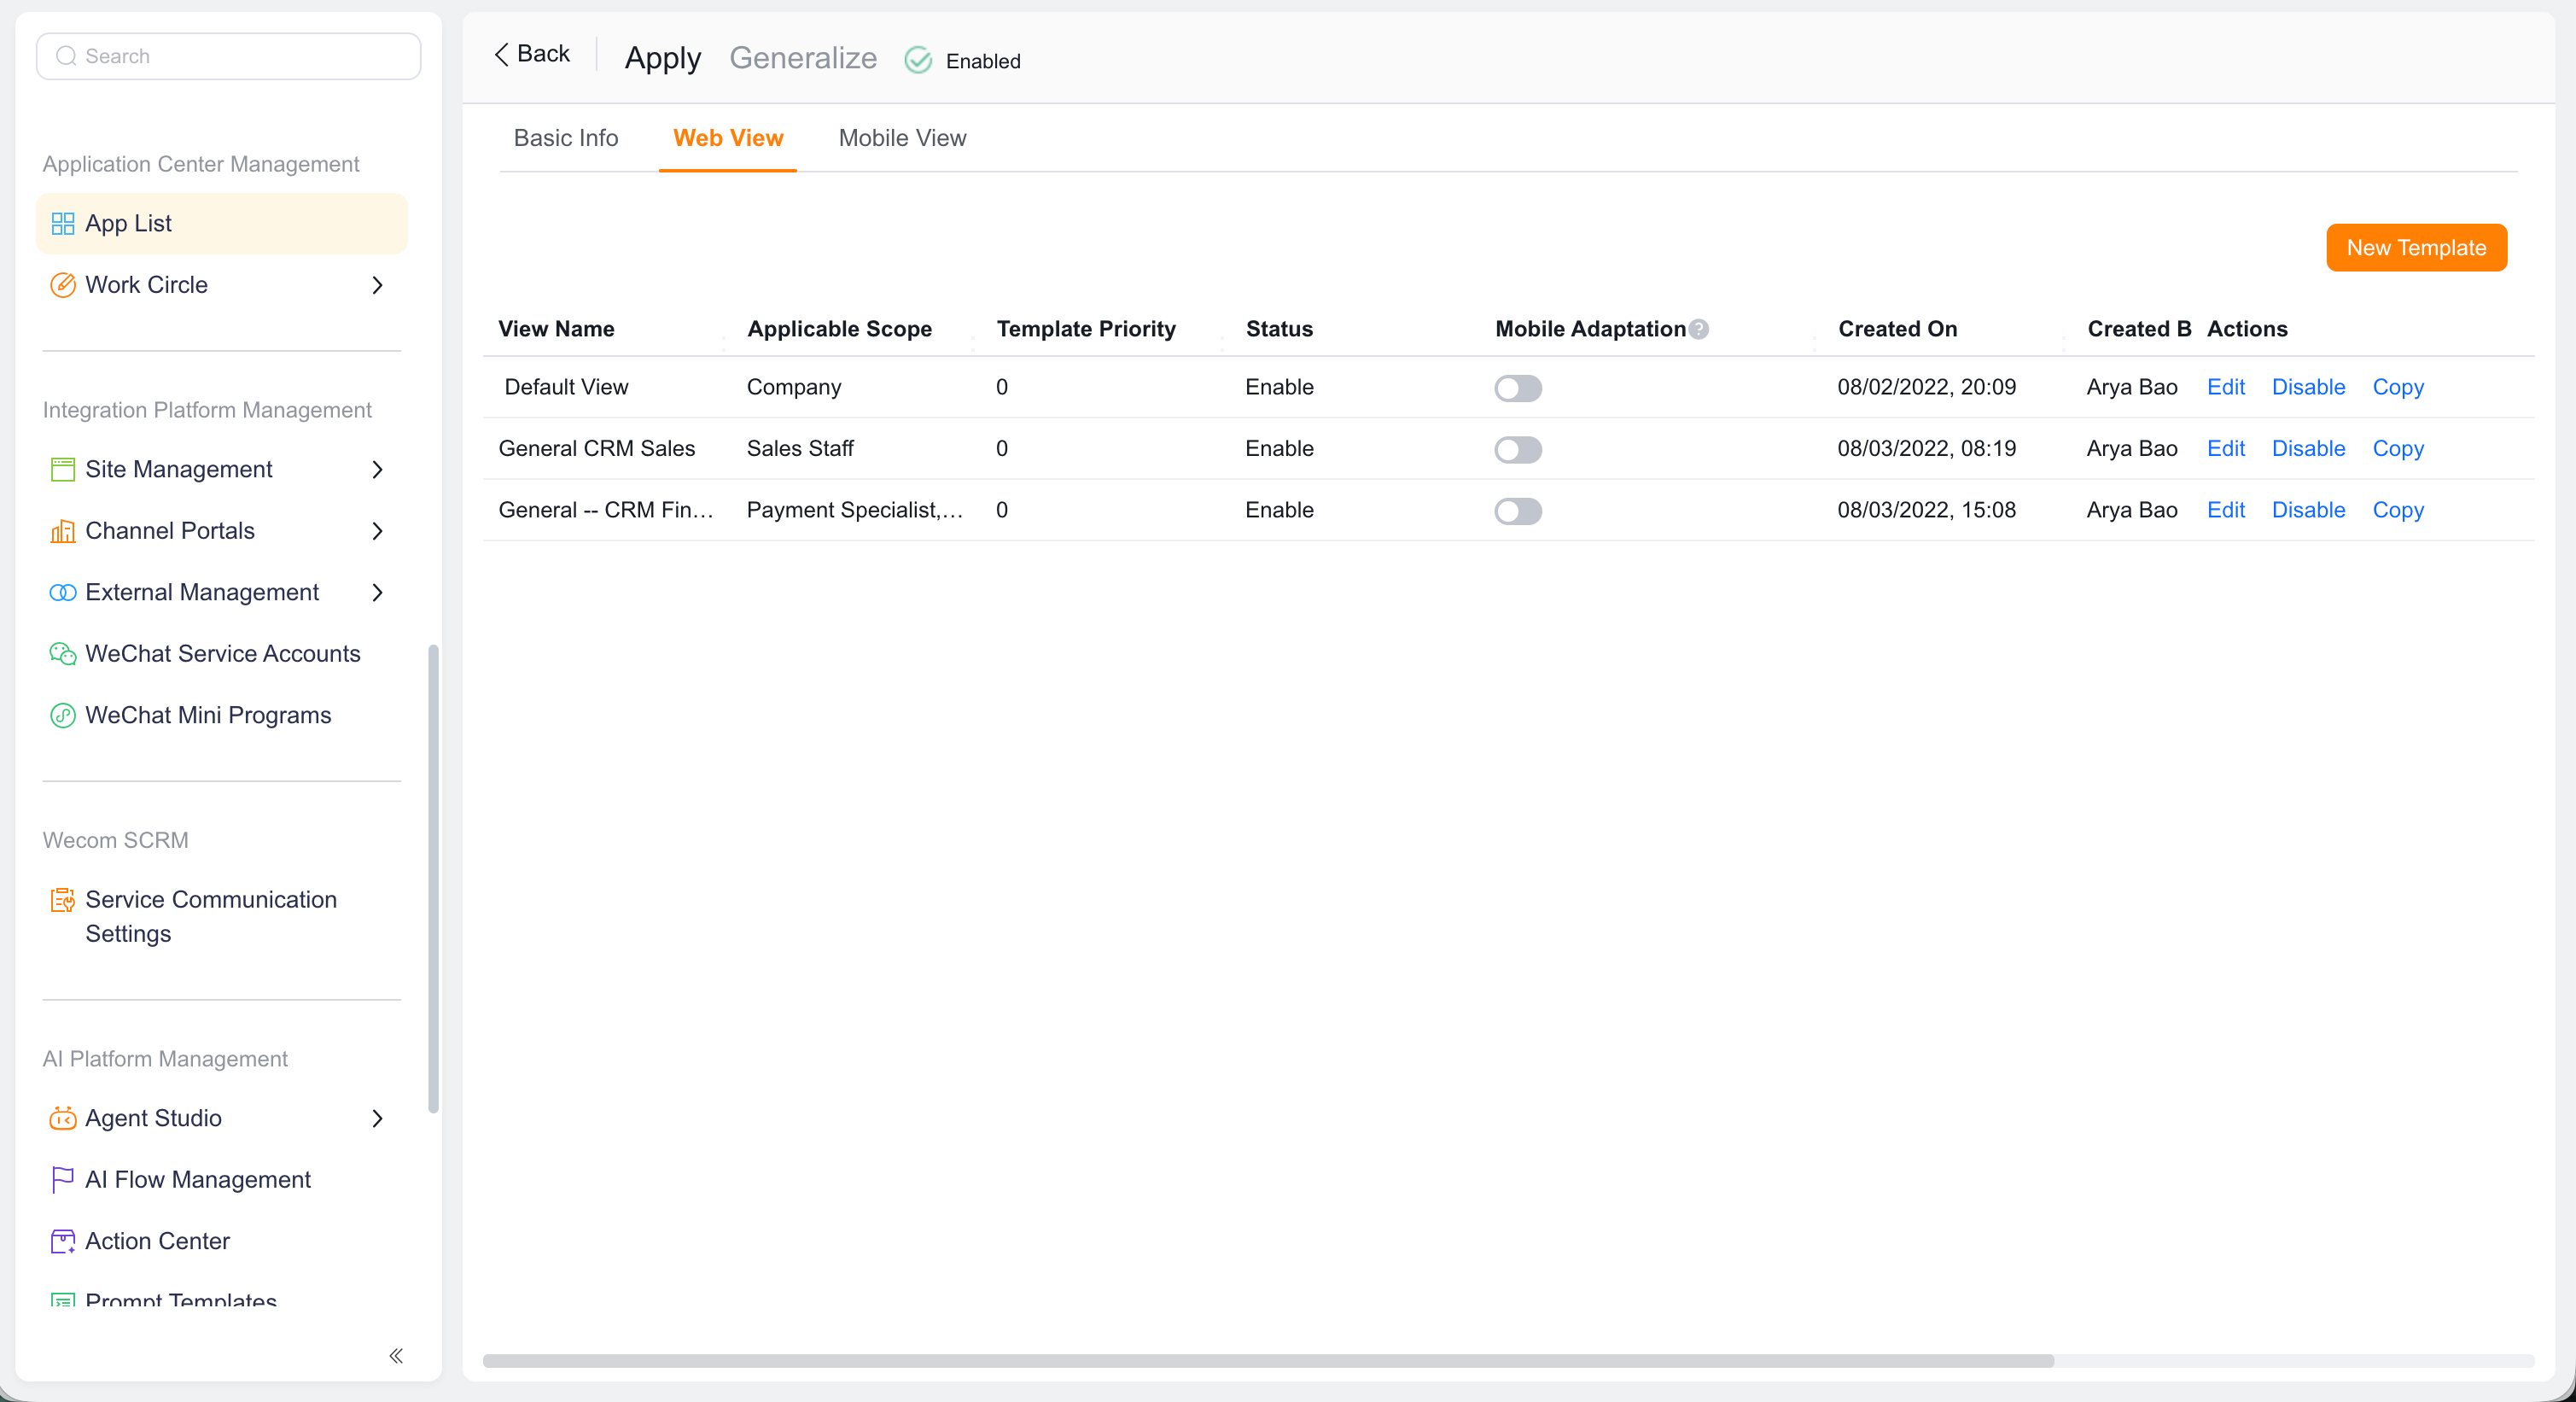2576x1402 pixels.
Task: Open Service Communication Settings
Action: pos(222,917)
